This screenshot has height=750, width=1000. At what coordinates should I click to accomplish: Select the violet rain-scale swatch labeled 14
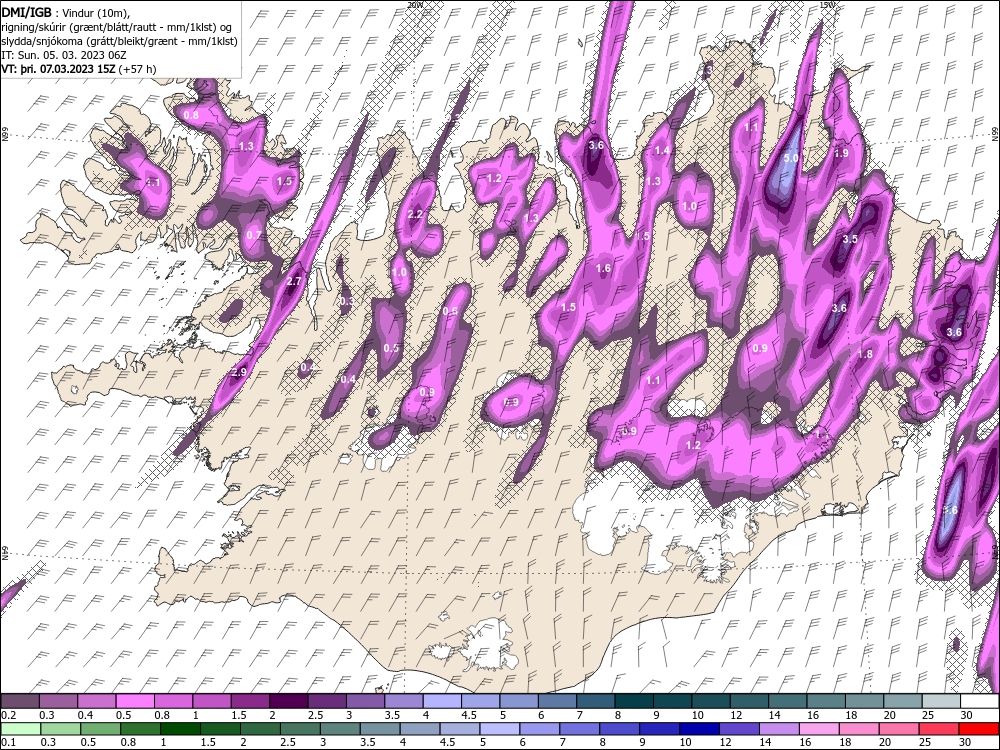(x=779, y=729)
